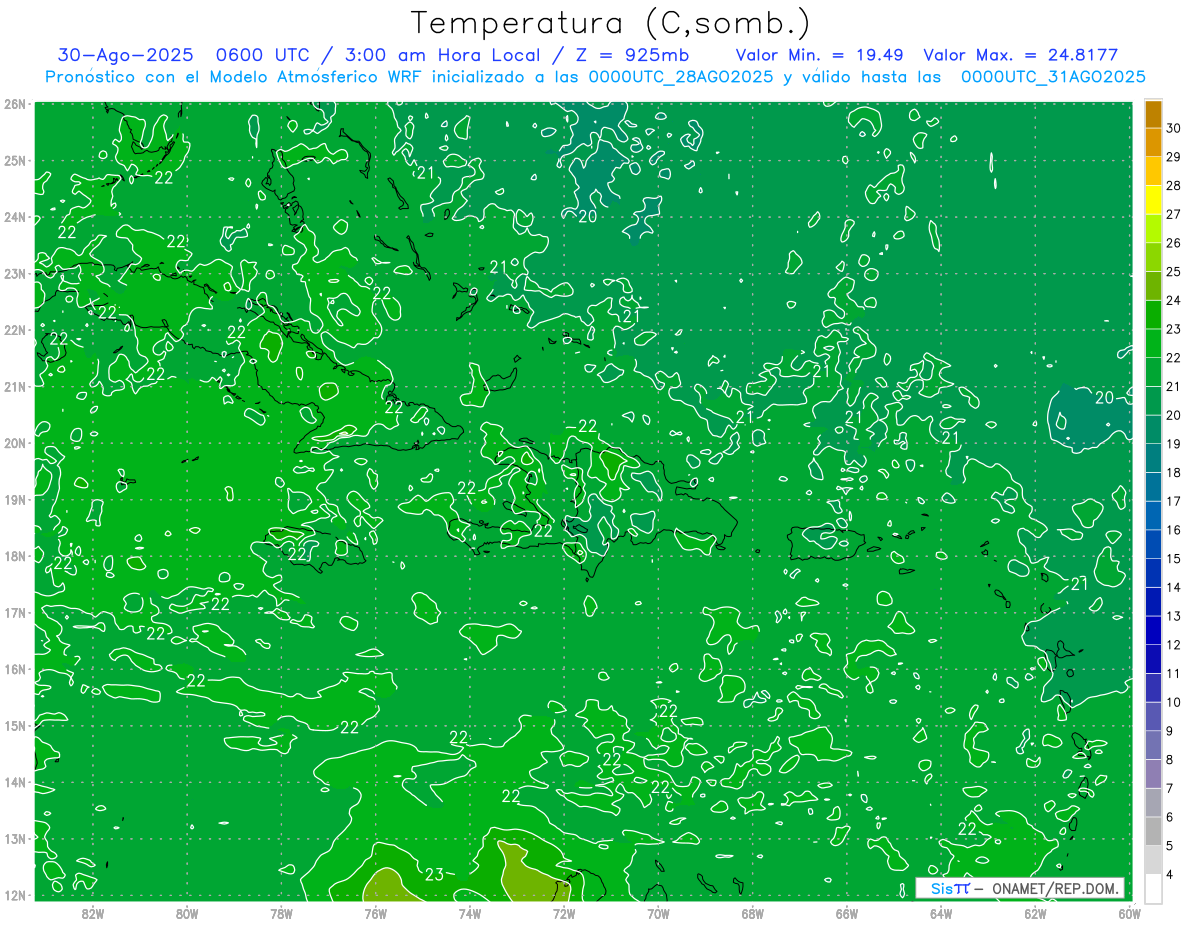Click the "25N" latitude label
The height and width of the screenshot is (927, 1200).
[x=14, y=160]
